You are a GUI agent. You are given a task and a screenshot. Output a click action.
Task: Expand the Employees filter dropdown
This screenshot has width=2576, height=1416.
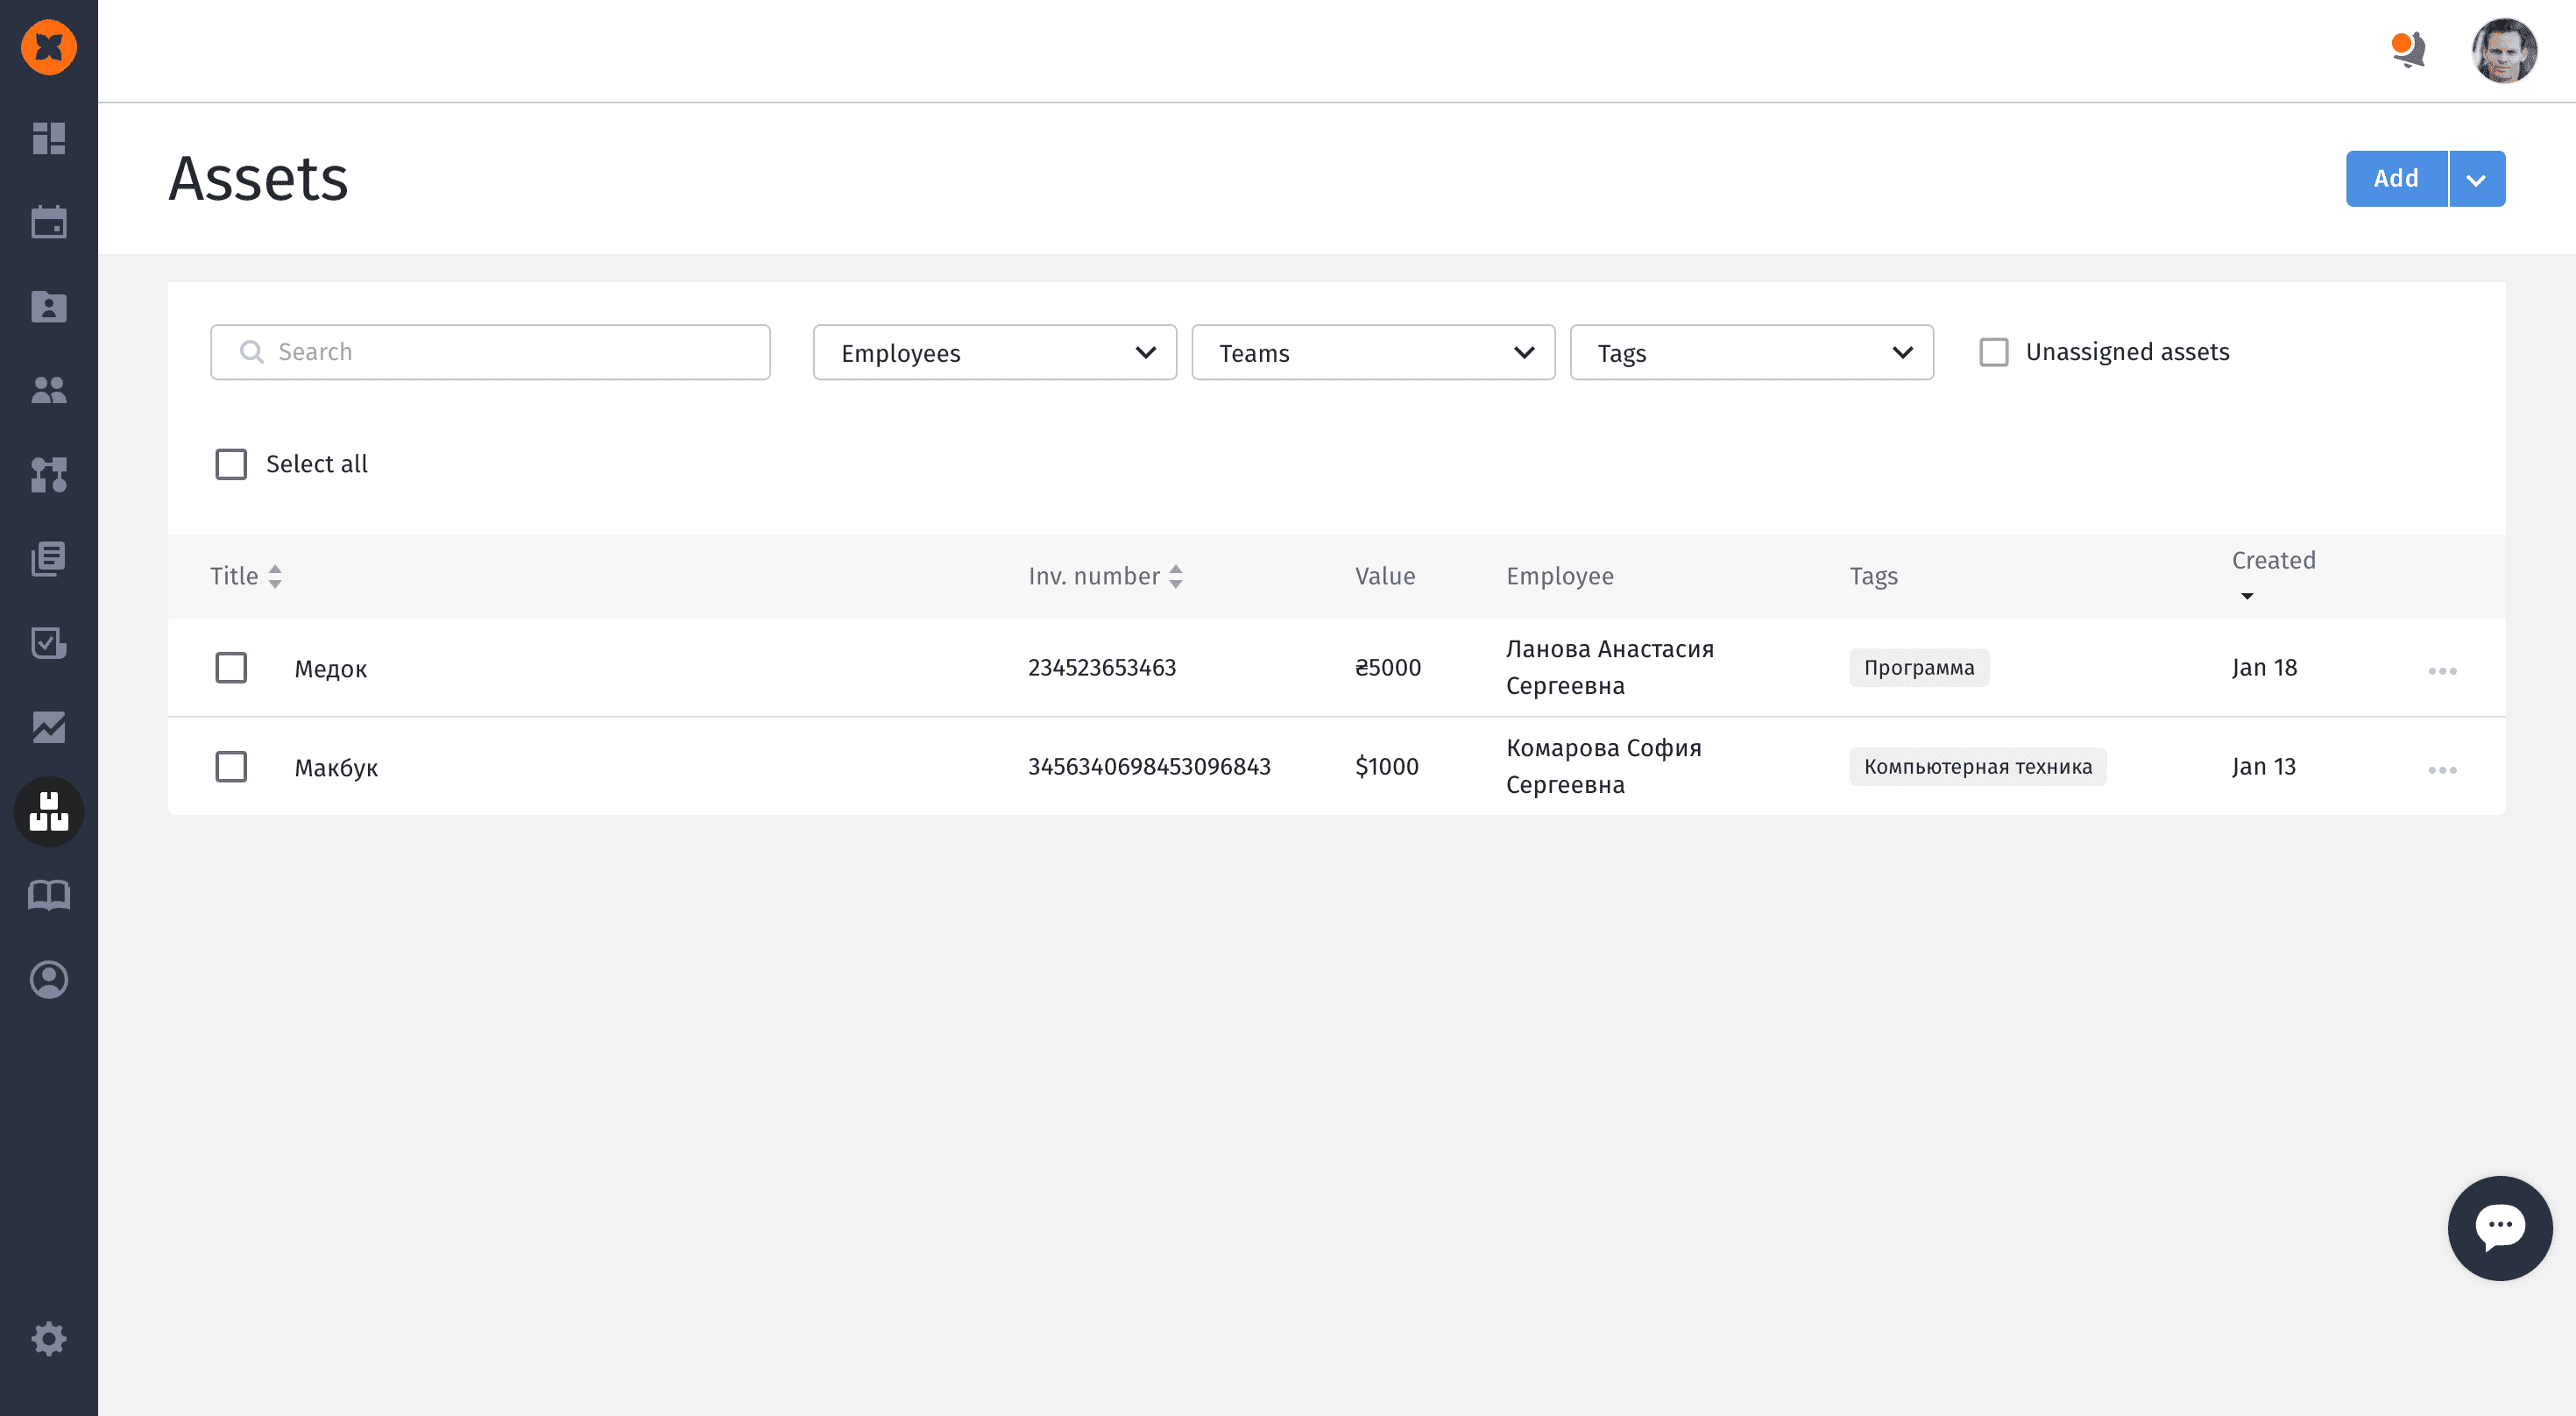pos(994,352)
